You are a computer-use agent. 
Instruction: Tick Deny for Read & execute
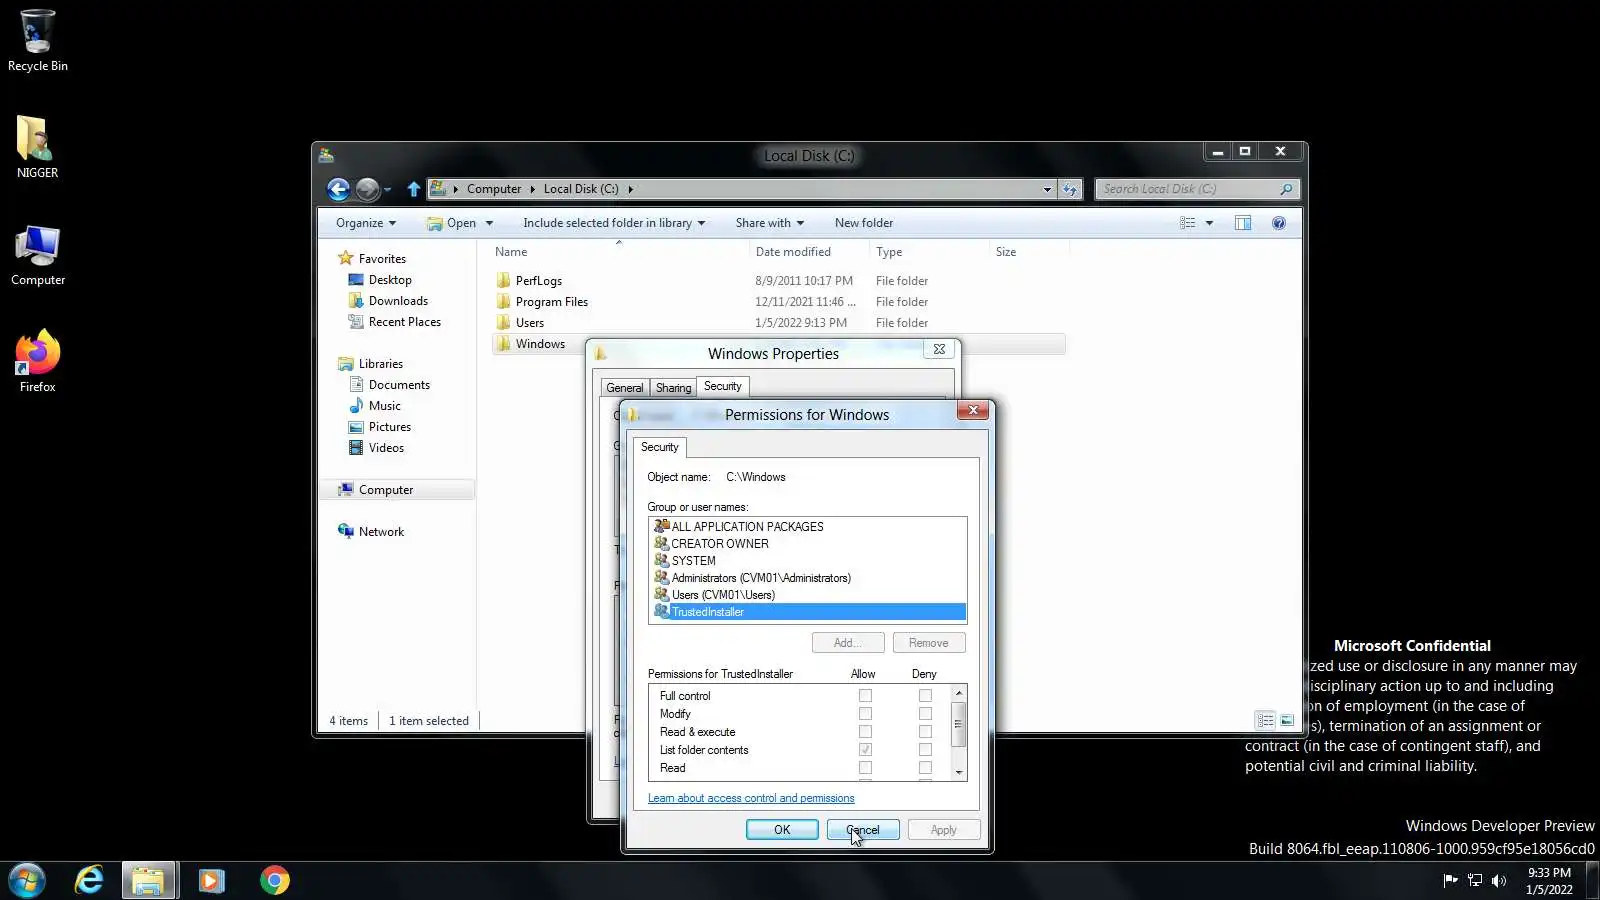pos(925,732)
